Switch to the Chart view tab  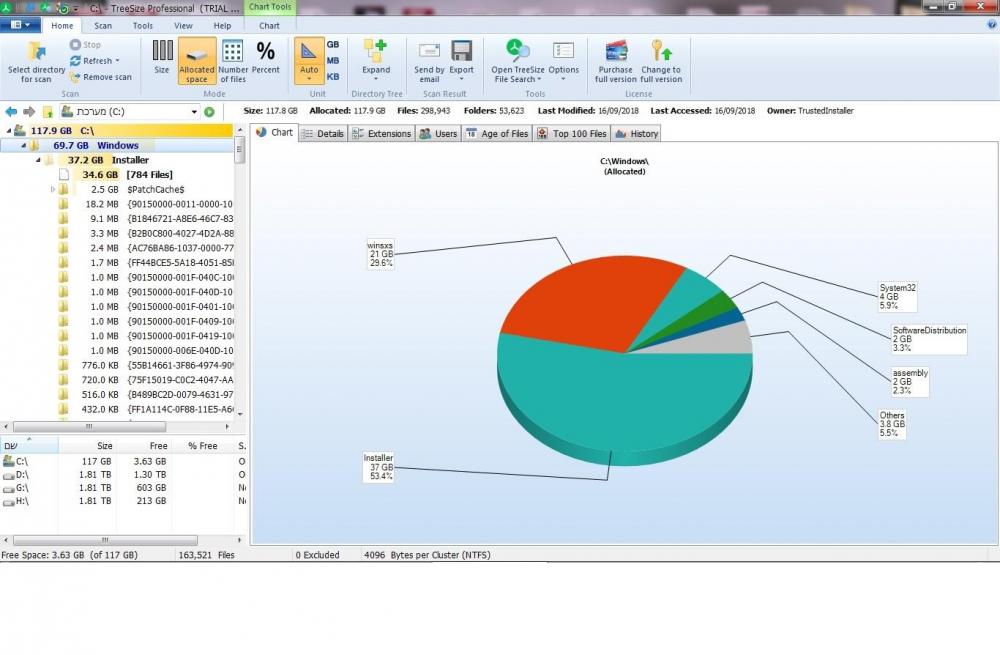pos(274,133)
